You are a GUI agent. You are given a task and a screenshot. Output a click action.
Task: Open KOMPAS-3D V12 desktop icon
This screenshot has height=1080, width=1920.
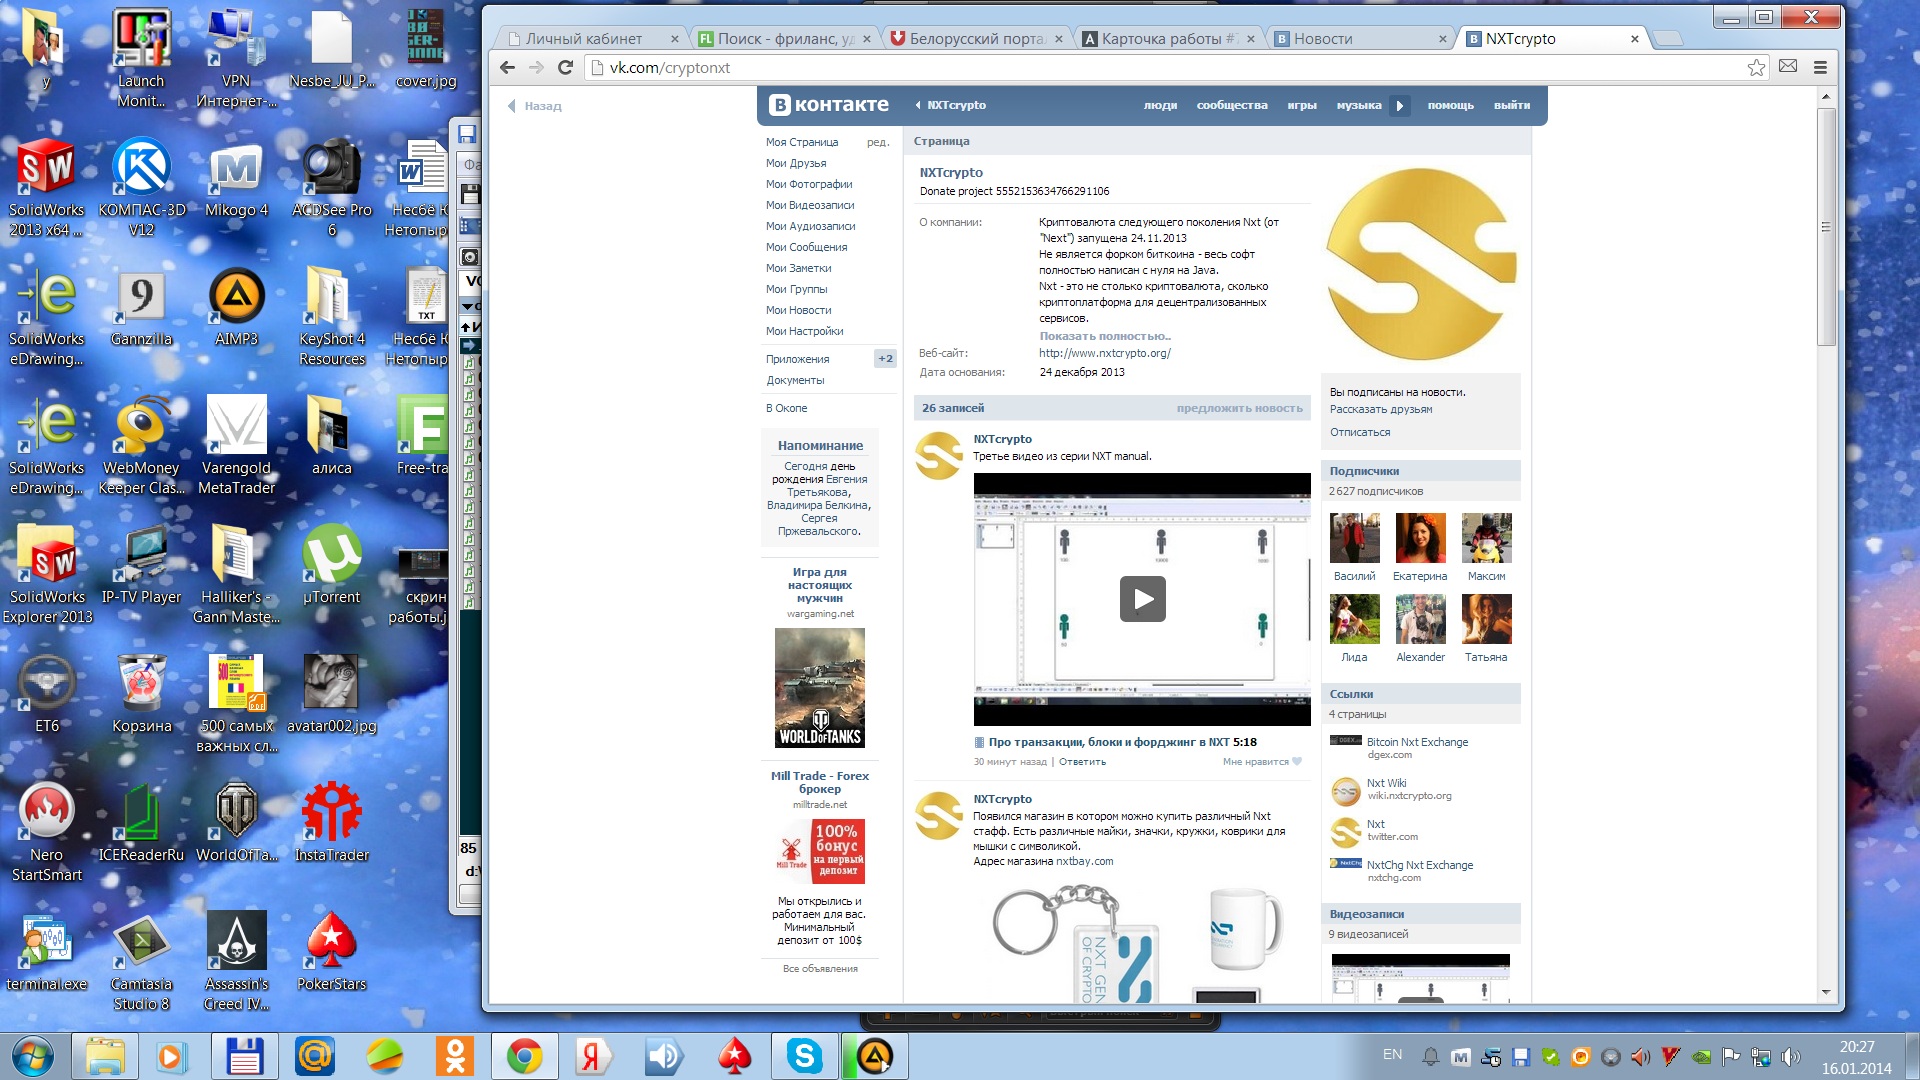[x=141, y=187]
